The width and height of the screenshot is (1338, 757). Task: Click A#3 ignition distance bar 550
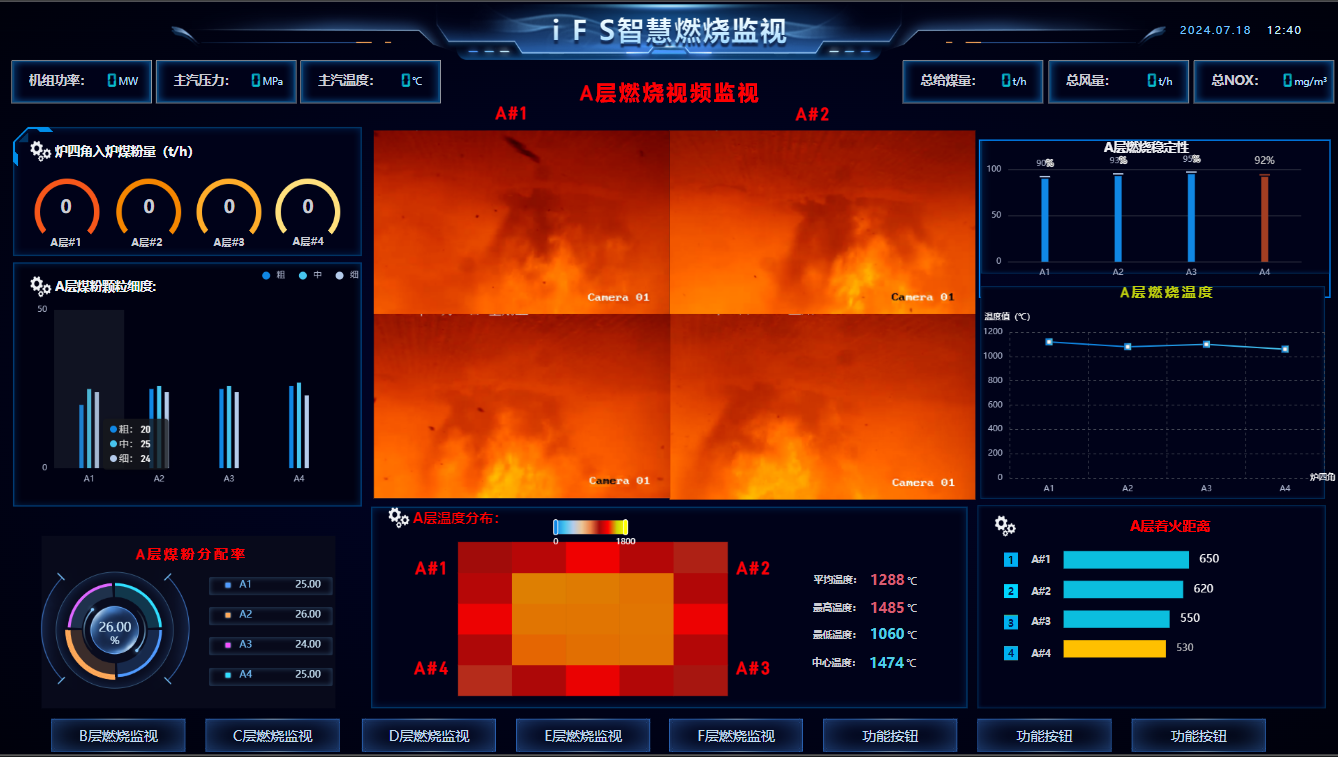tap(1116, 619)
